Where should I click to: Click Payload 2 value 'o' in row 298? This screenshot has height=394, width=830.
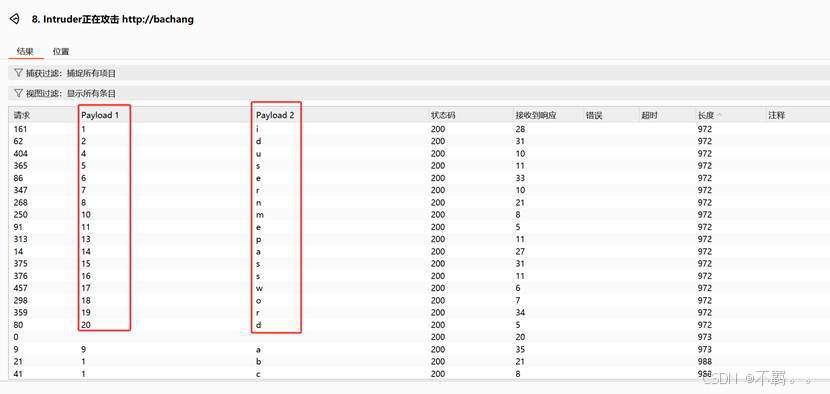258,300
